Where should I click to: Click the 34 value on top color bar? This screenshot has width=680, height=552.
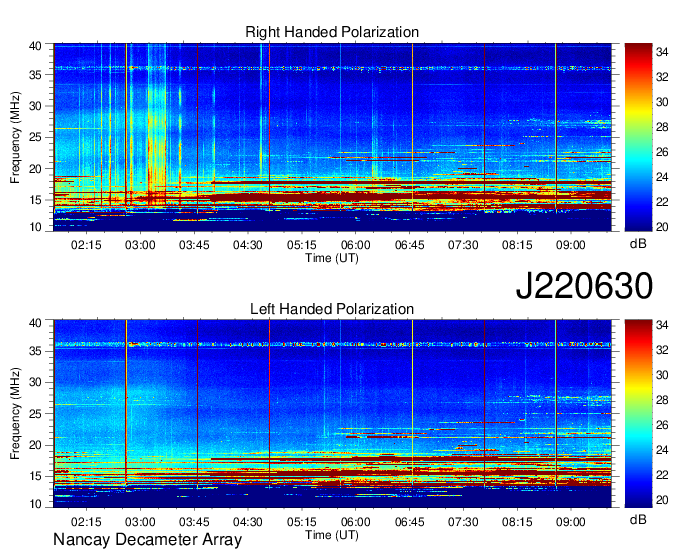click(662, 52)
